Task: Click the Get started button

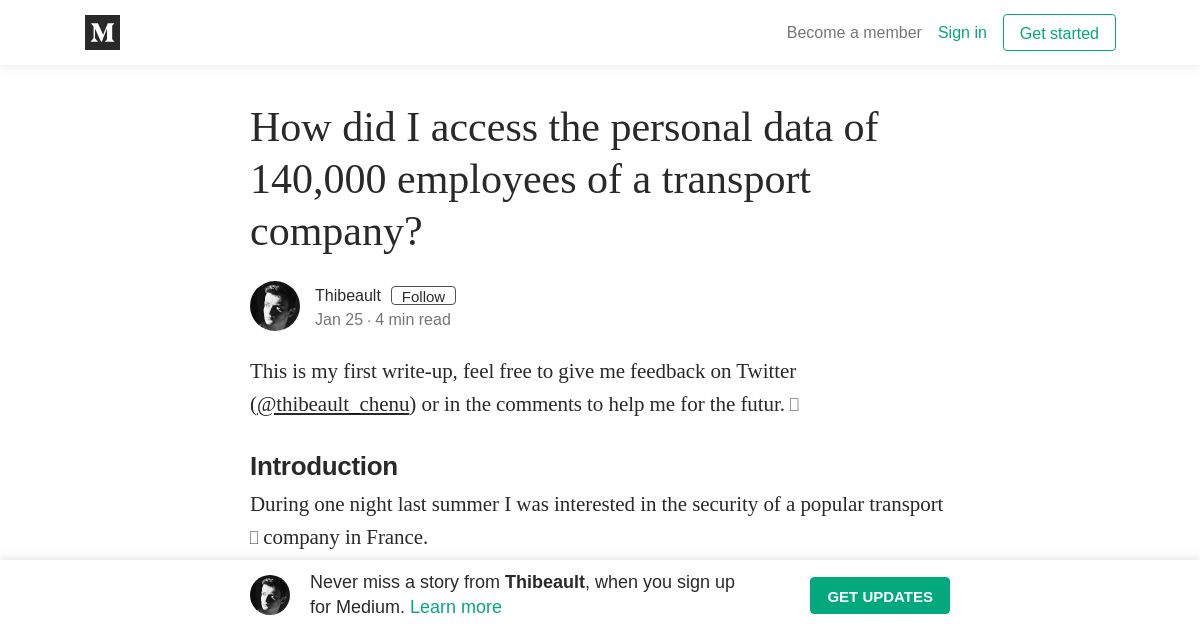Action: coord(1059,33)
